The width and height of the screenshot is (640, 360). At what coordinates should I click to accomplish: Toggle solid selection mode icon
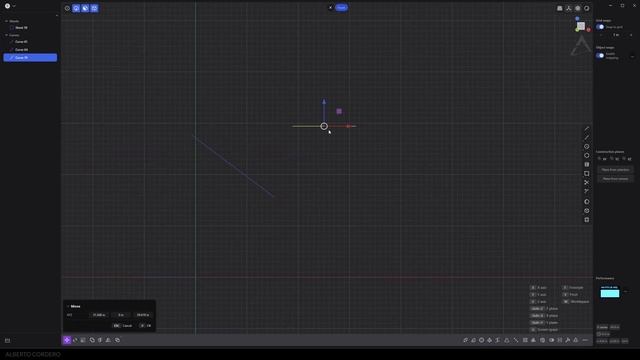[x=94, y=8]
